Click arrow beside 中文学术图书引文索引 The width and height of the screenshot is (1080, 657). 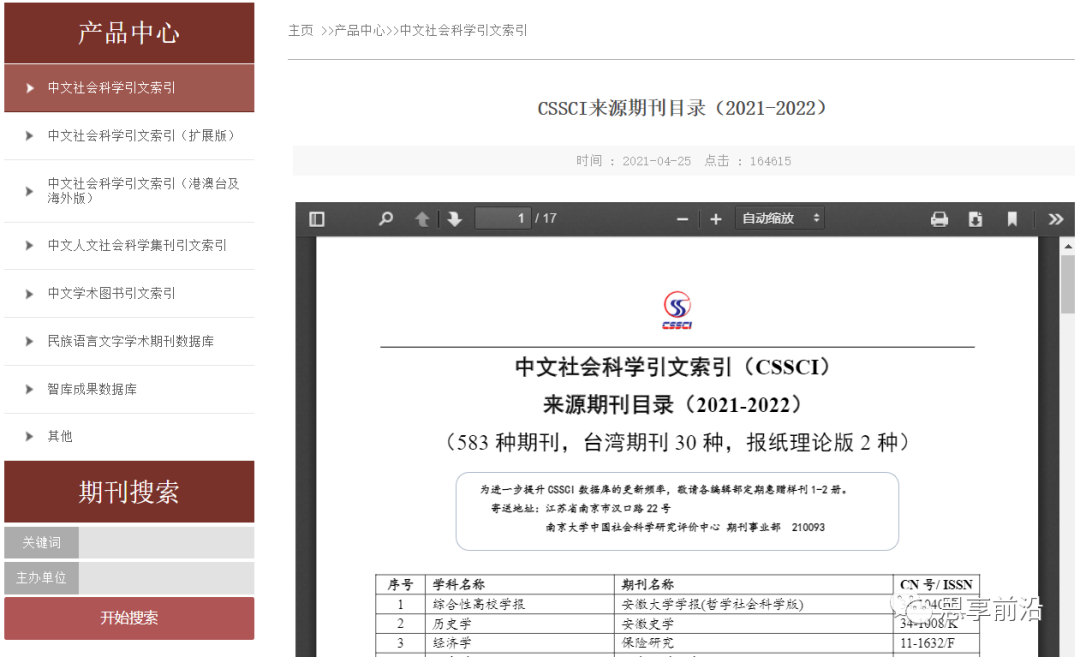29,294
